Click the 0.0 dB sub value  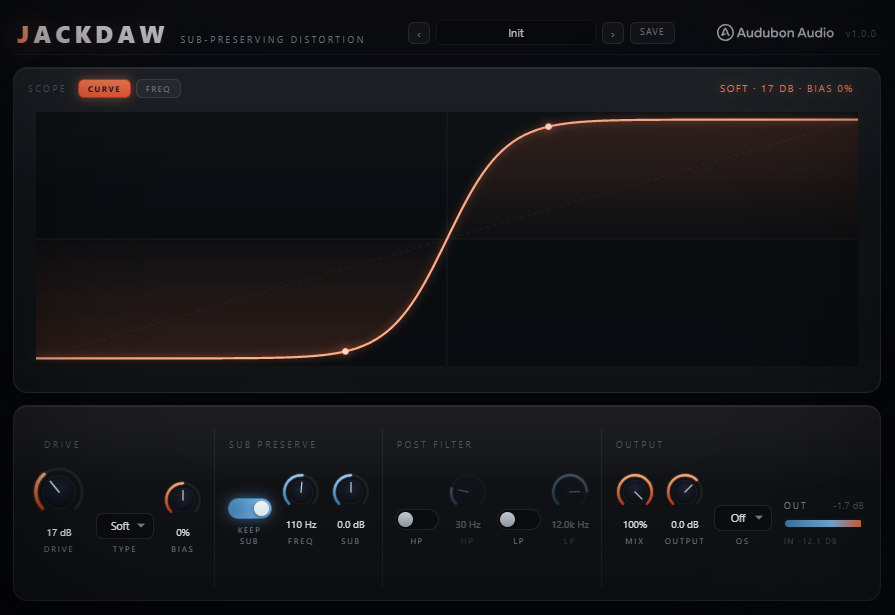350,524
